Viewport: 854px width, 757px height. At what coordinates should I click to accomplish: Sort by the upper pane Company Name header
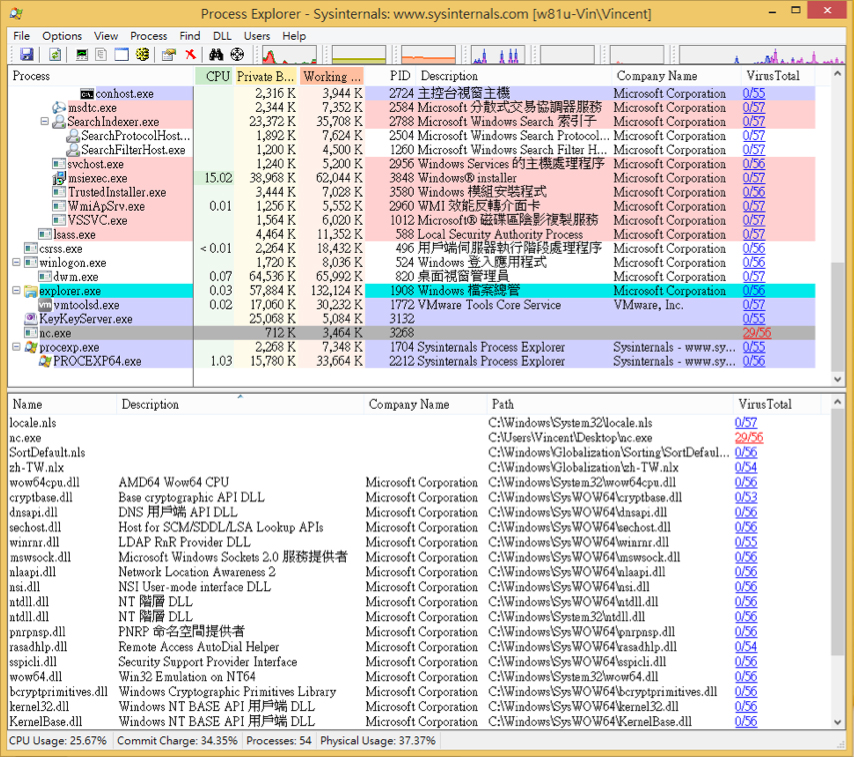(676, 76)
